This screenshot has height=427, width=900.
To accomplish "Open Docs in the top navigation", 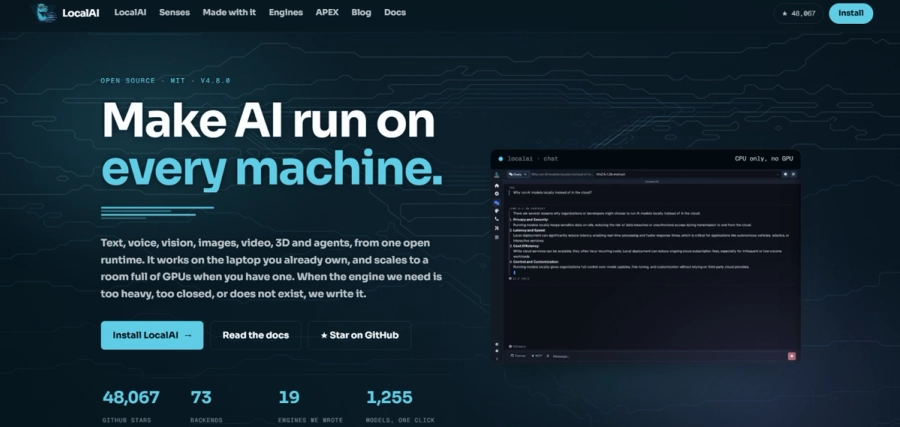I will pos(395,12).
